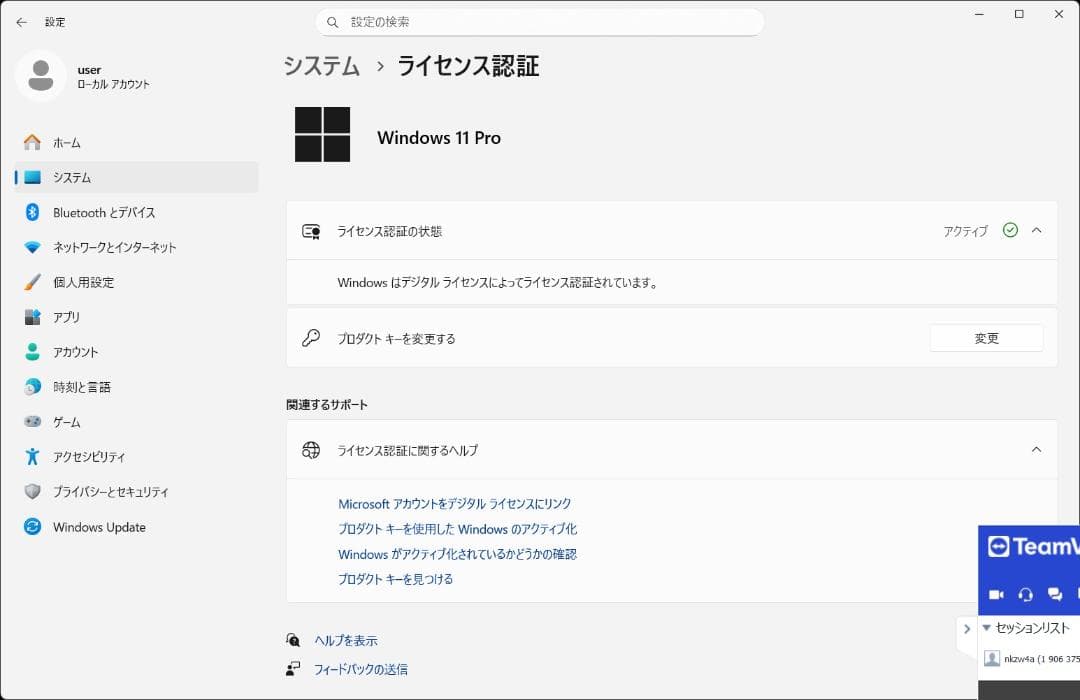Click the TeamViewer headset audio icon
The width and height of the screenshot is (1080, 700).
tap(1027, 594)
